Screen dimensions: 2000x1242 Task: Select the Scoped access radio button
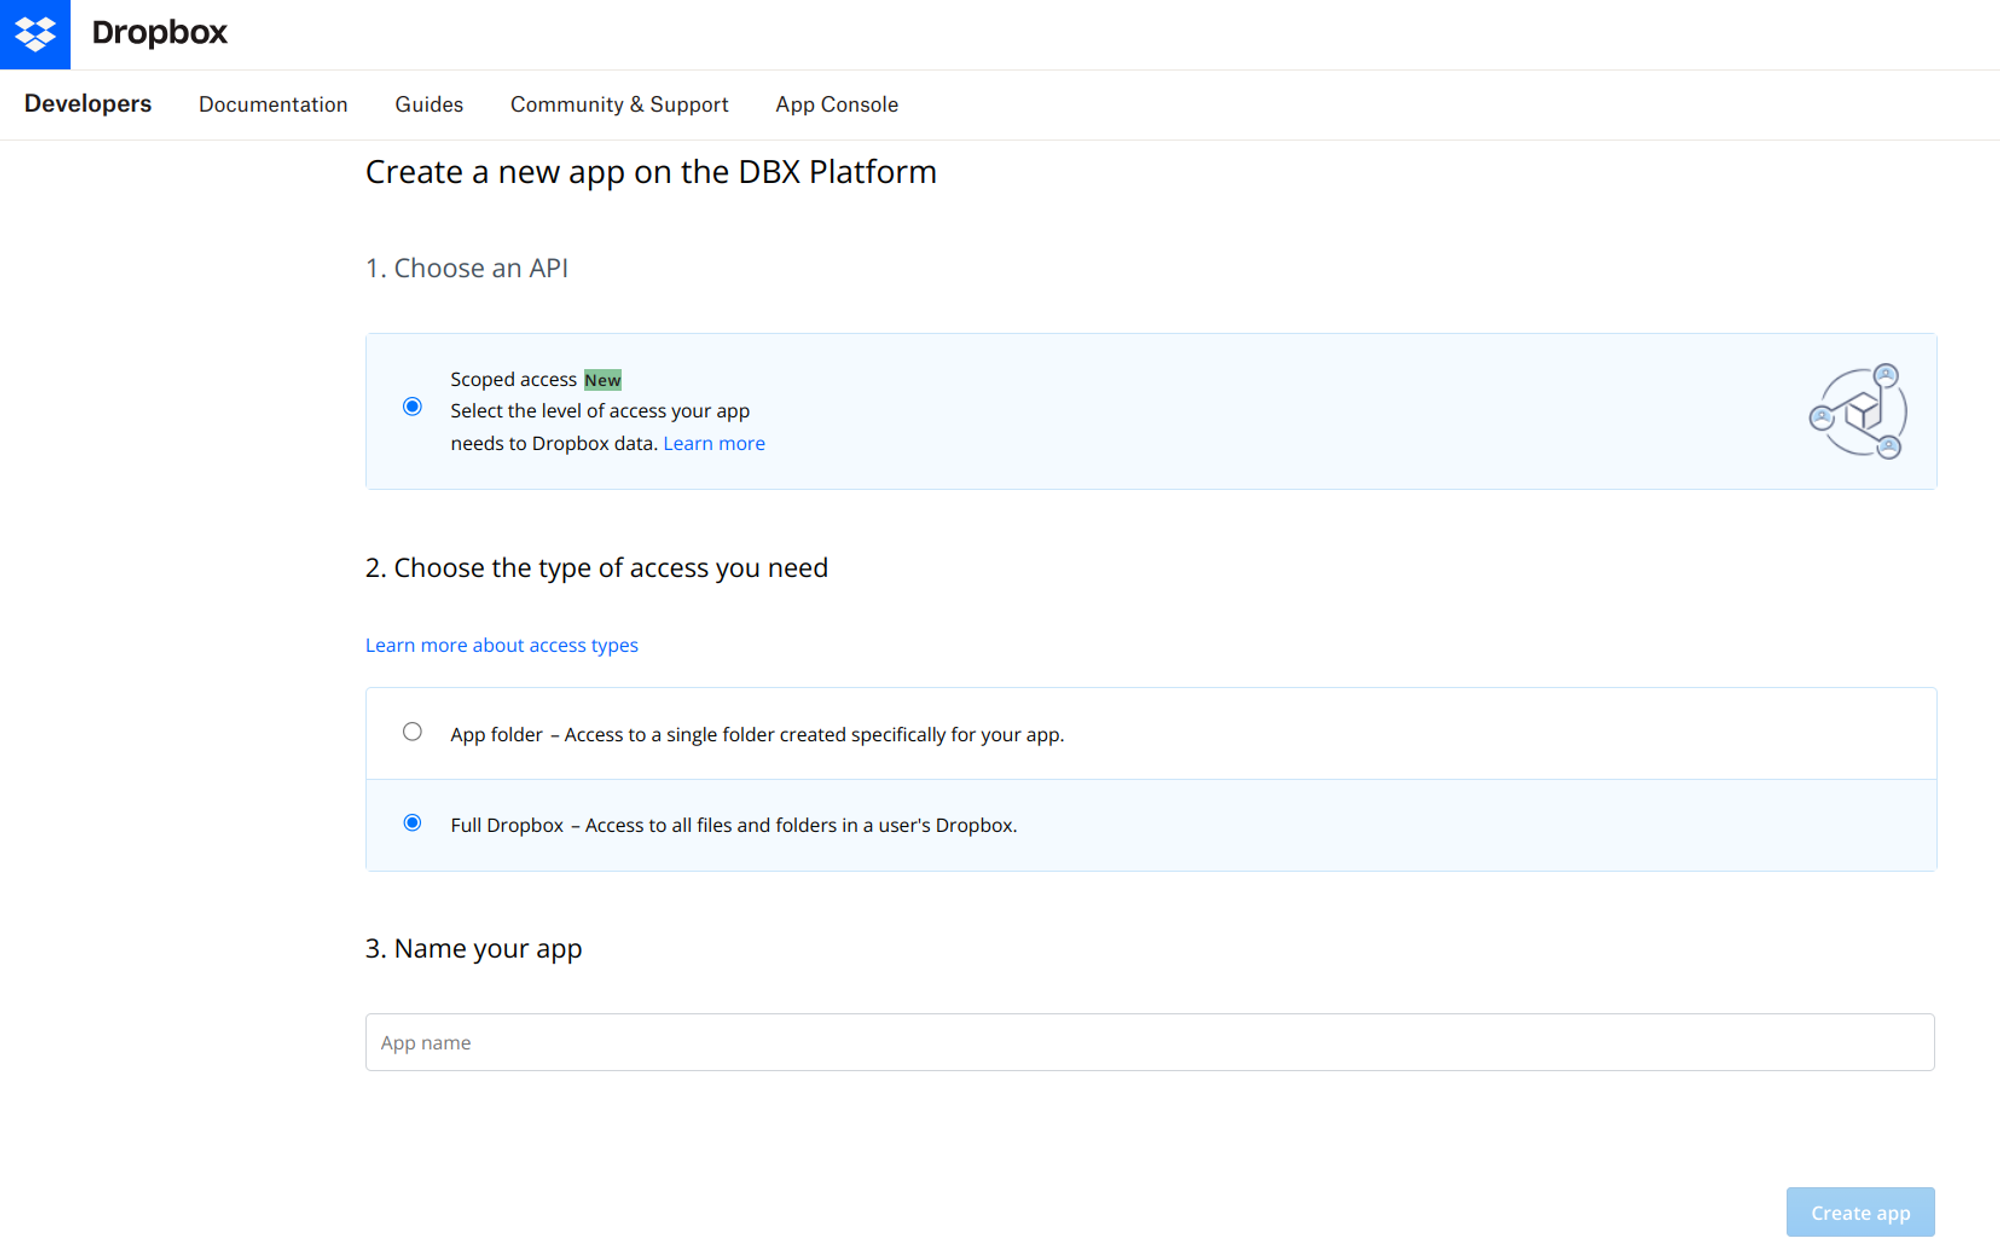(x=412, y=406)
